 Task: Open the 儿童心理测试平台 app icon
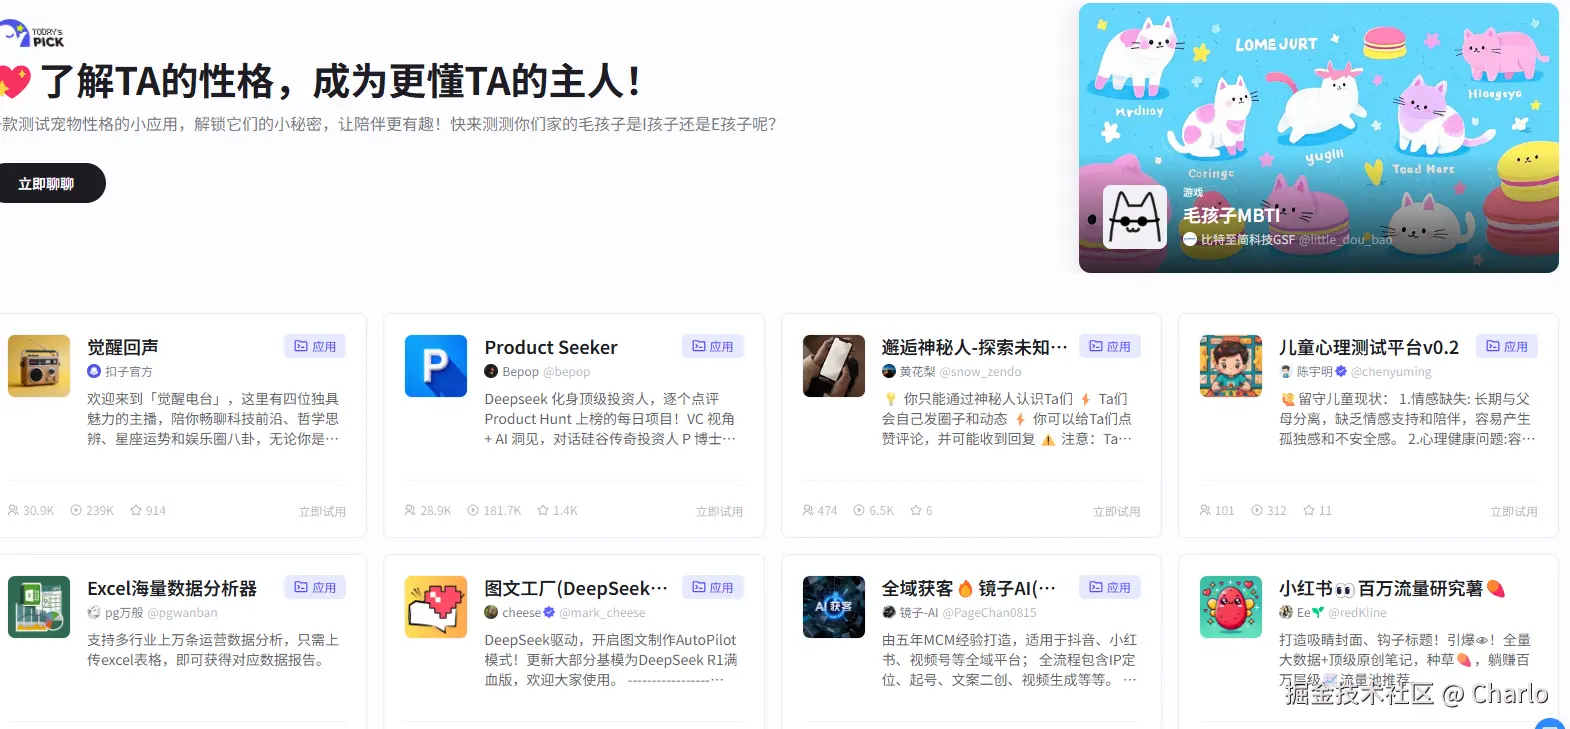(1231, 366)
